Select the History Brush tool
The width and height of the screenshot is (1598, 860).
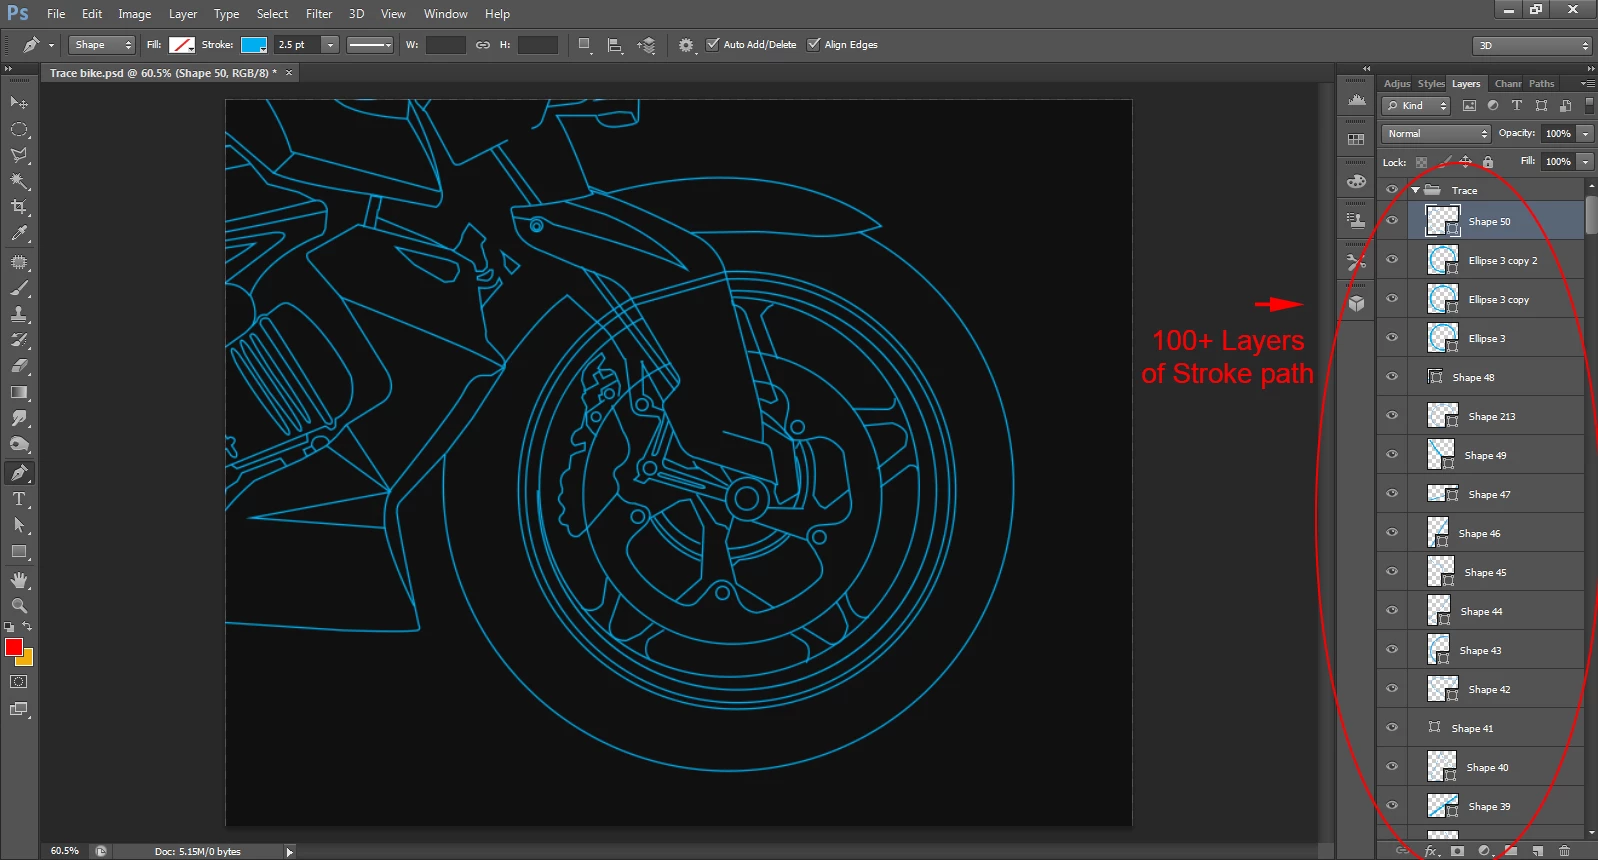pyautogui.click(x=19, y=340)
